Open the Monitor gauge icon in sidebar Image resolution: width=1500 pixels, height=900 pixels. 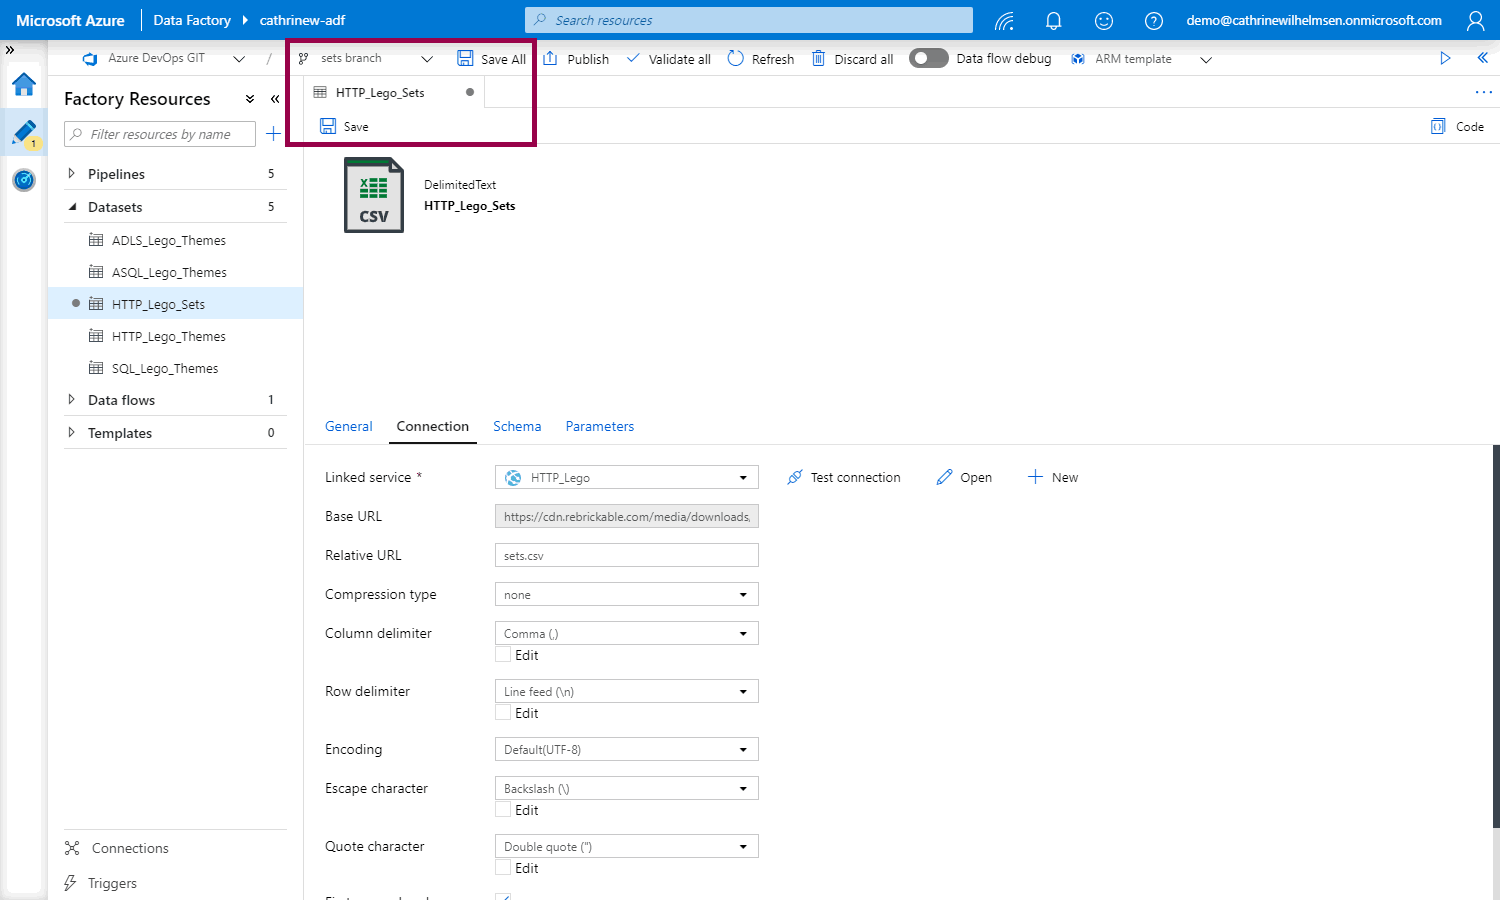24,180
